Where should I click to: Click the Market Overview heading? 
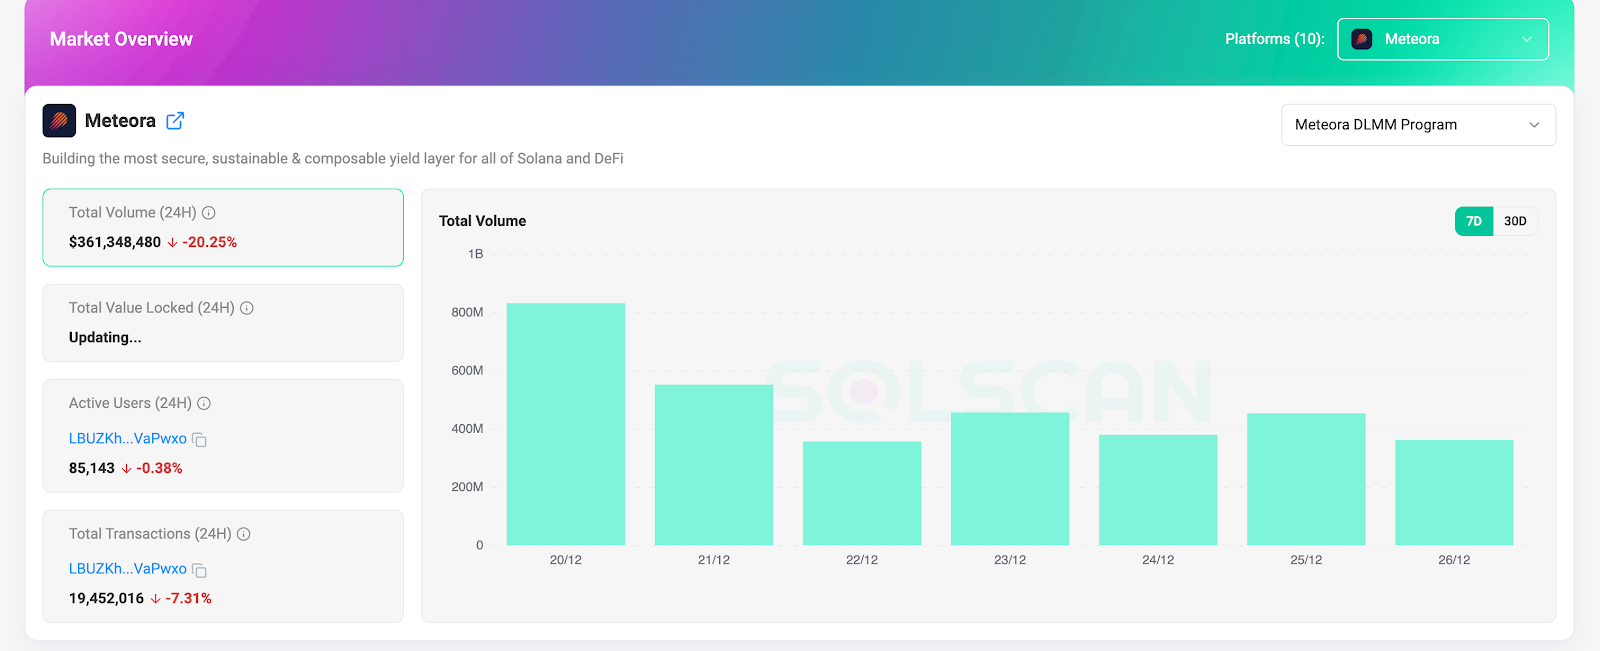(x=121, y=39)
